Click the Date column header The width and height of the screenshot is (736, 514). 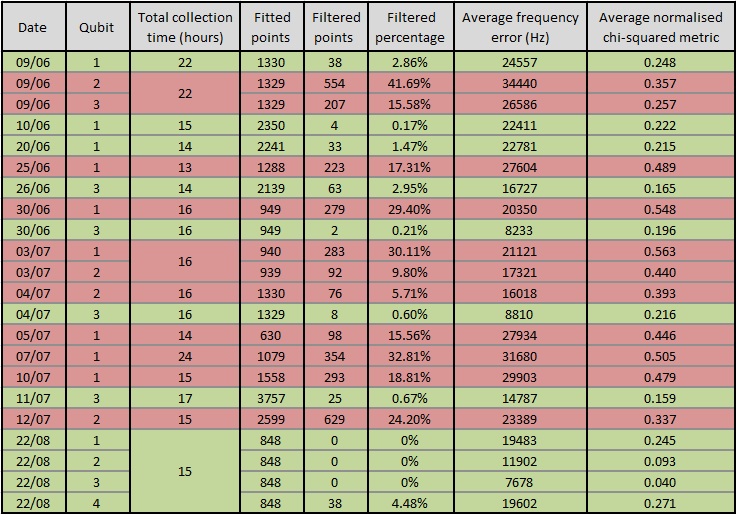(33, 28)
